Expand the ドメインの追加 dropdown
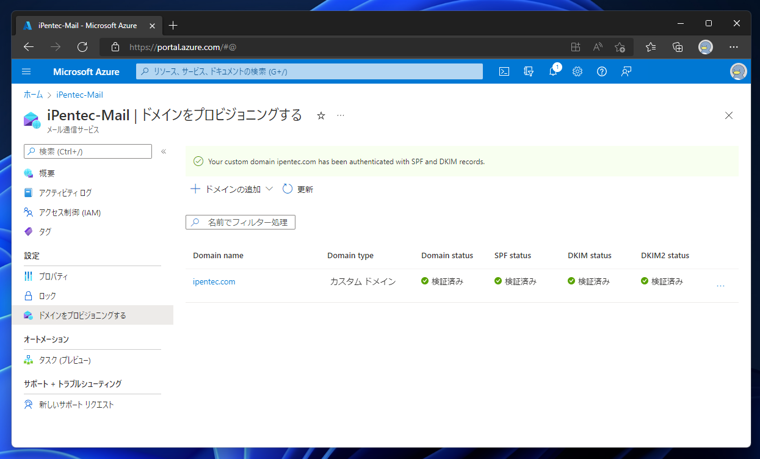This screenshot has width=760, height=459. click(232, 189)
